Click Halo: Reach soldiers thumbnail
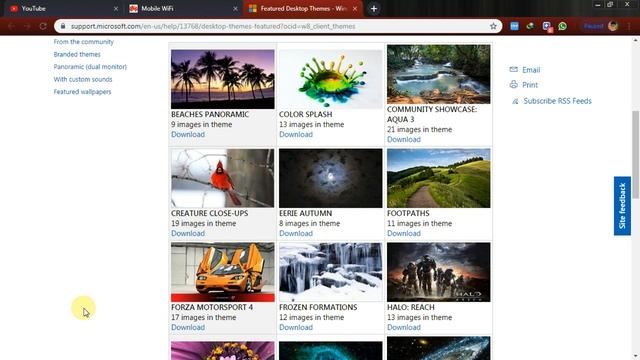 pyautogui.click(x=438, y=272)
